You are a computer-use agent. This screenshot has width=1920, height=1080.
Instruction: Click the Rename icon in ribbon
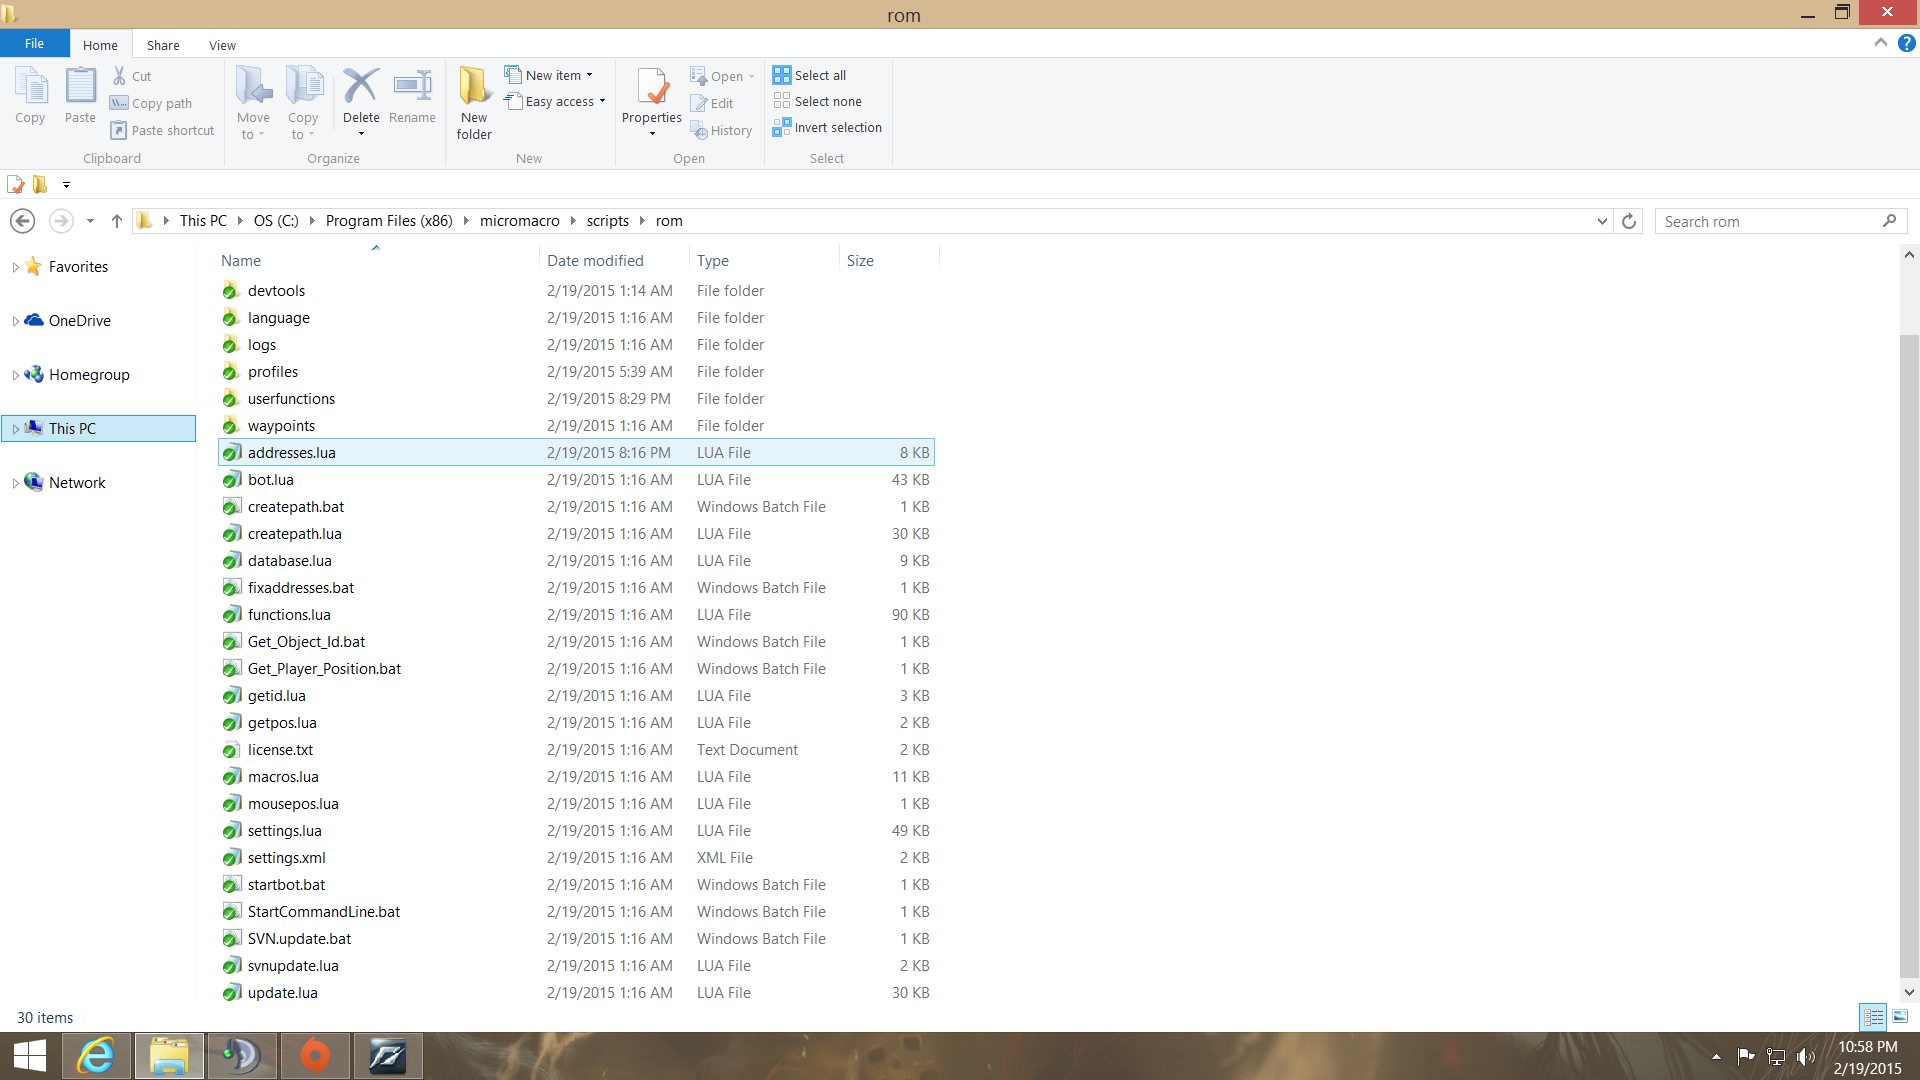click(x=412, y=87)
